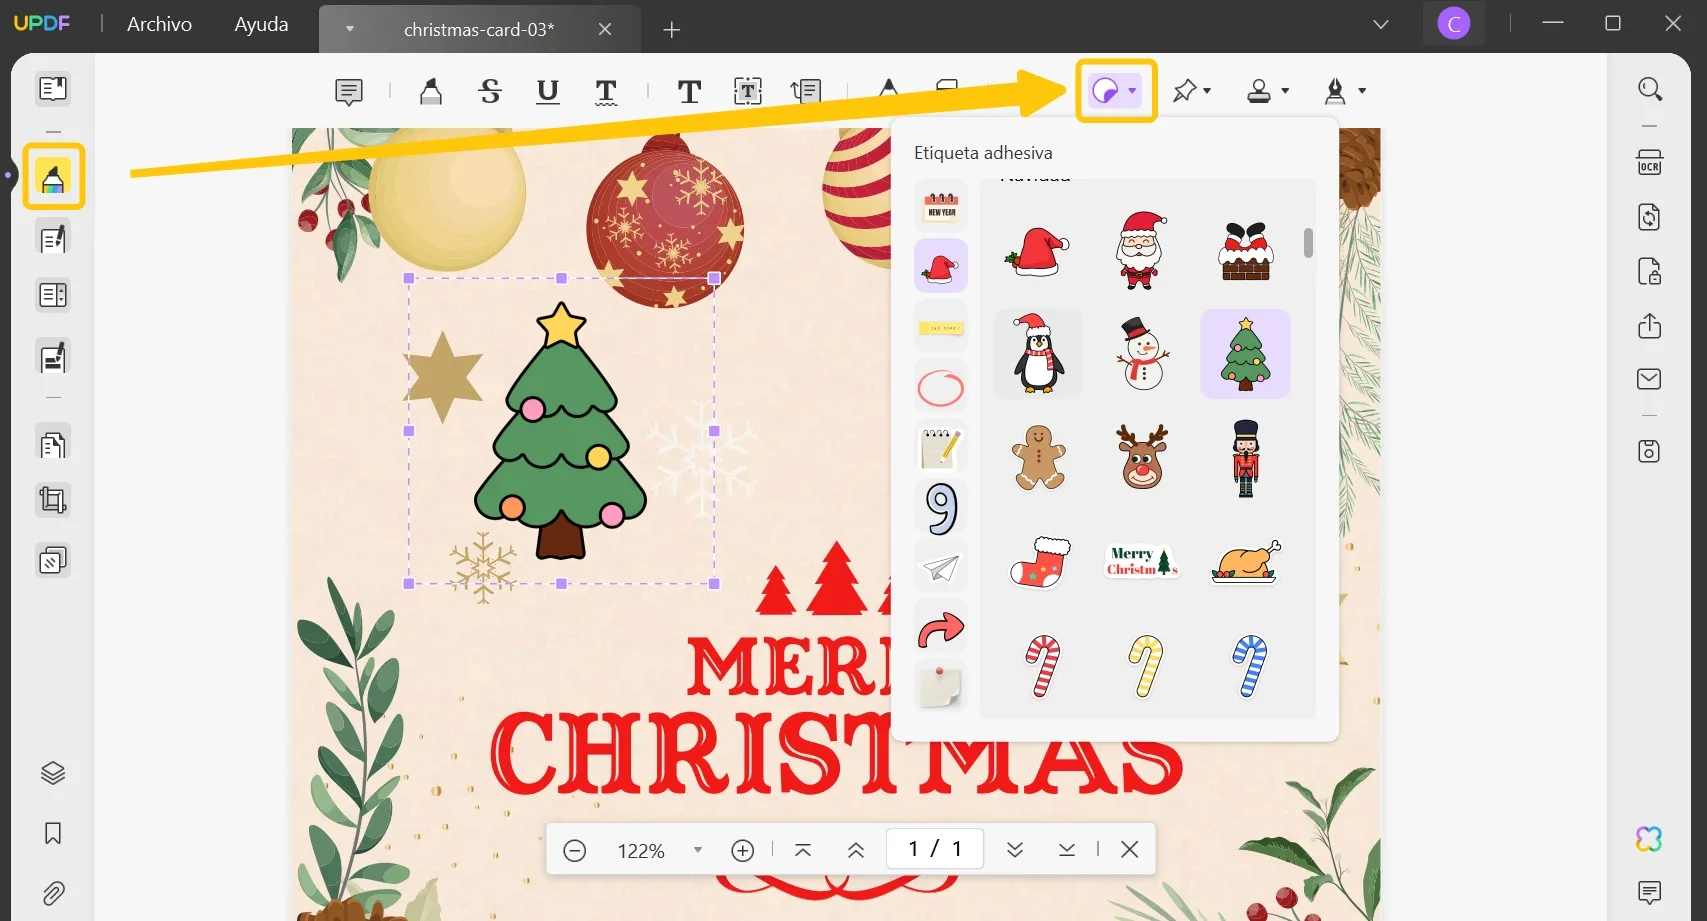Click the Share file icon

tap(1650, 326)
